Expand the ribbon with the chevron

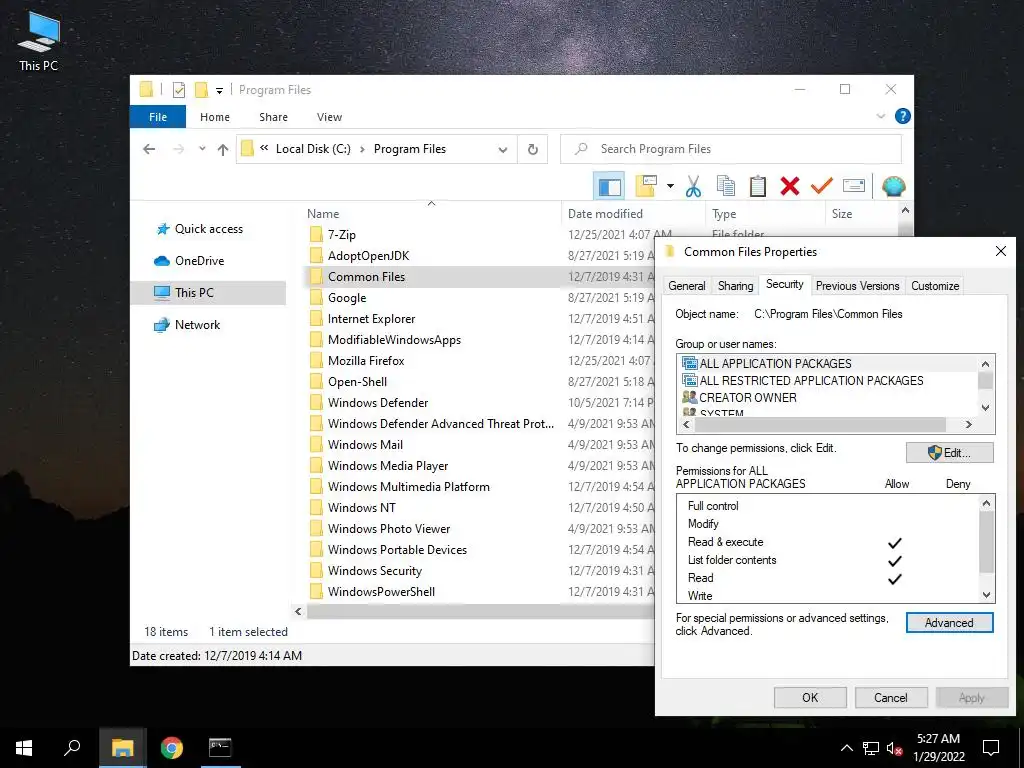click(880, 116)
